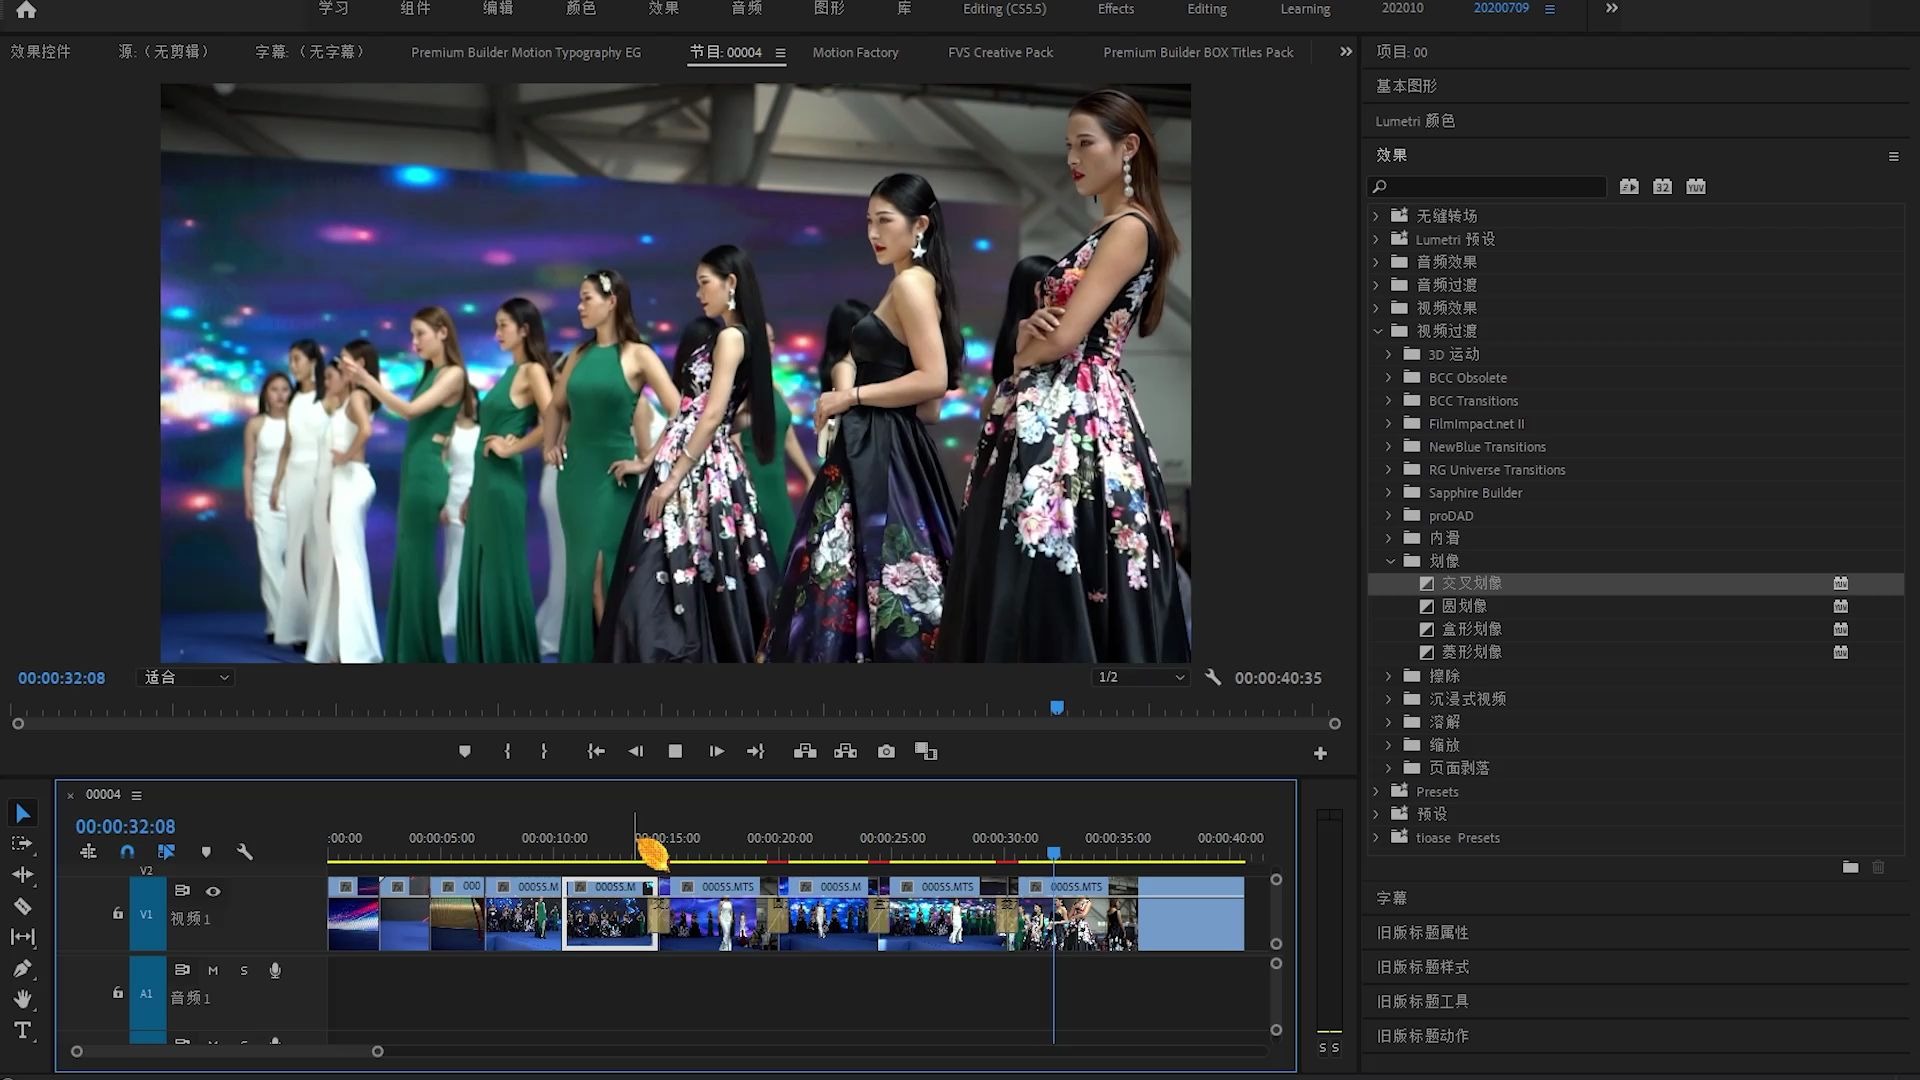Screen dimensions: 1920x1080
Task: Toggle V1 track output eye icon
Action: click(x=213, y=891)
